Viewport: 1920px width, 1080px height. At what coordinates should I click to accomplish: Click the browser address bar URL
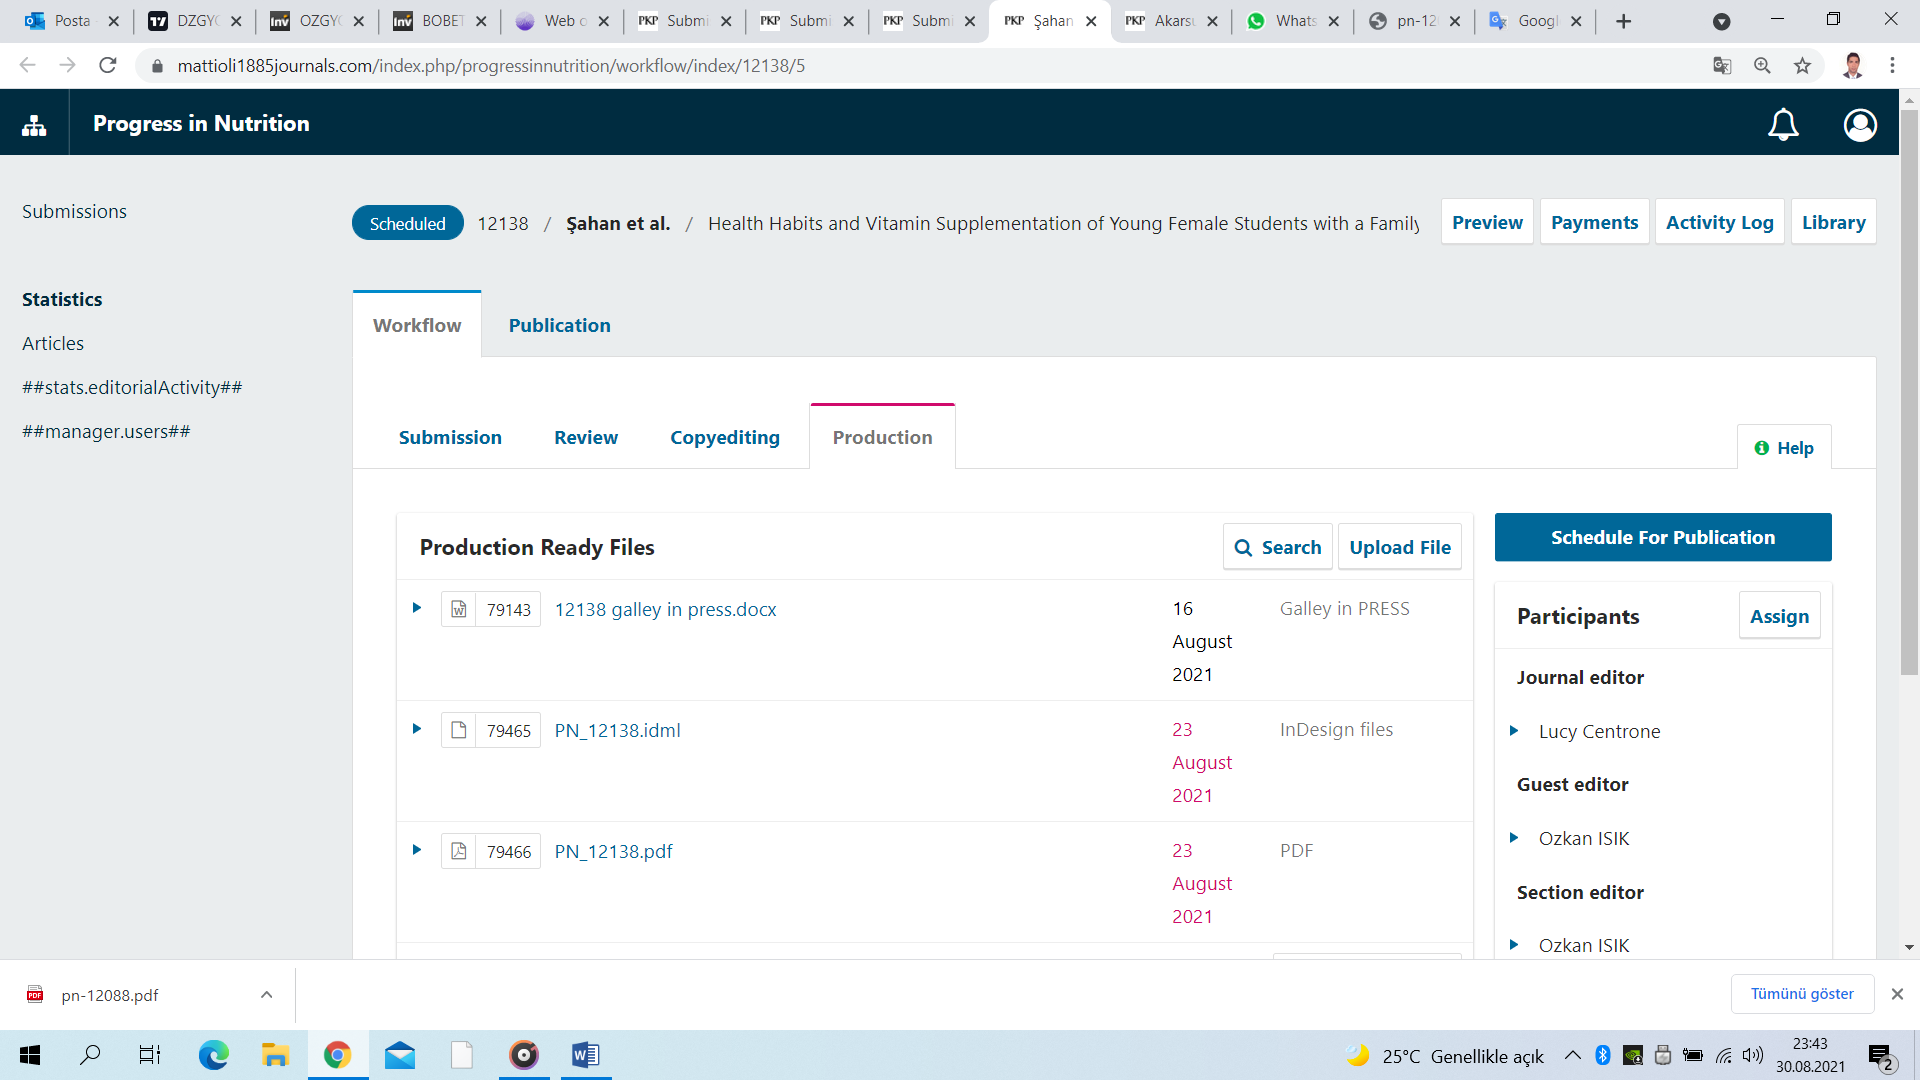click(490, 66)
